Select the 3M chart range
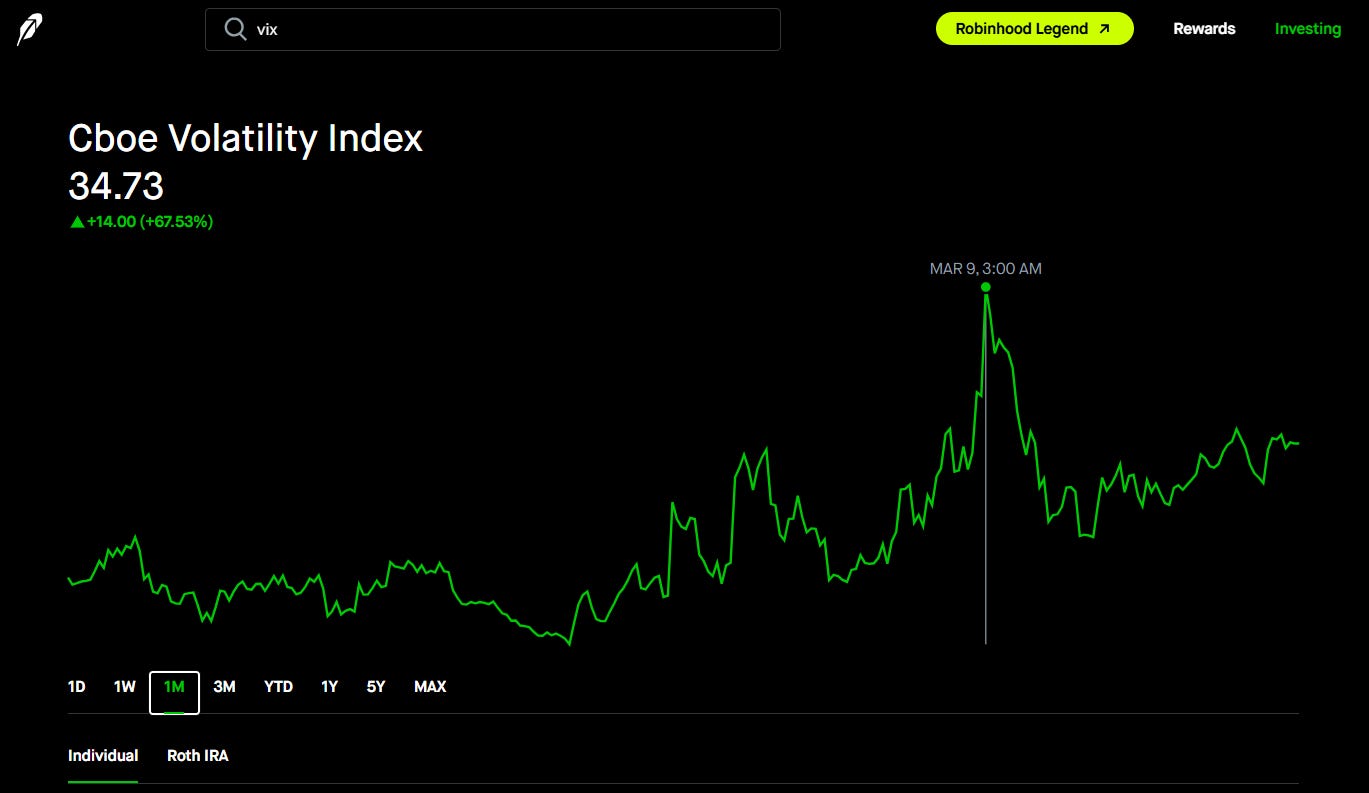Screen dimensions: 1369x793 [224, 687]
